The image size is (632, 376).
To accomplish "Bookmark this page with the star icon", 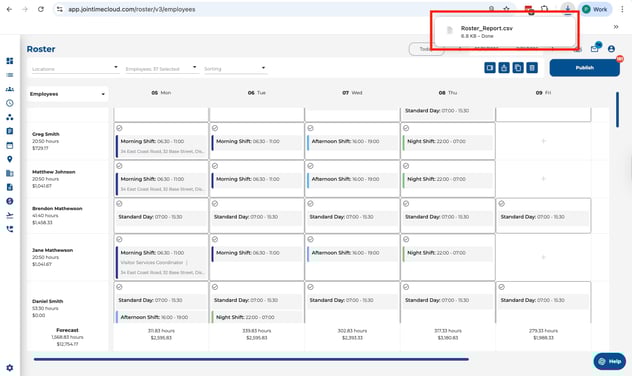I will (x=507, y=9).
